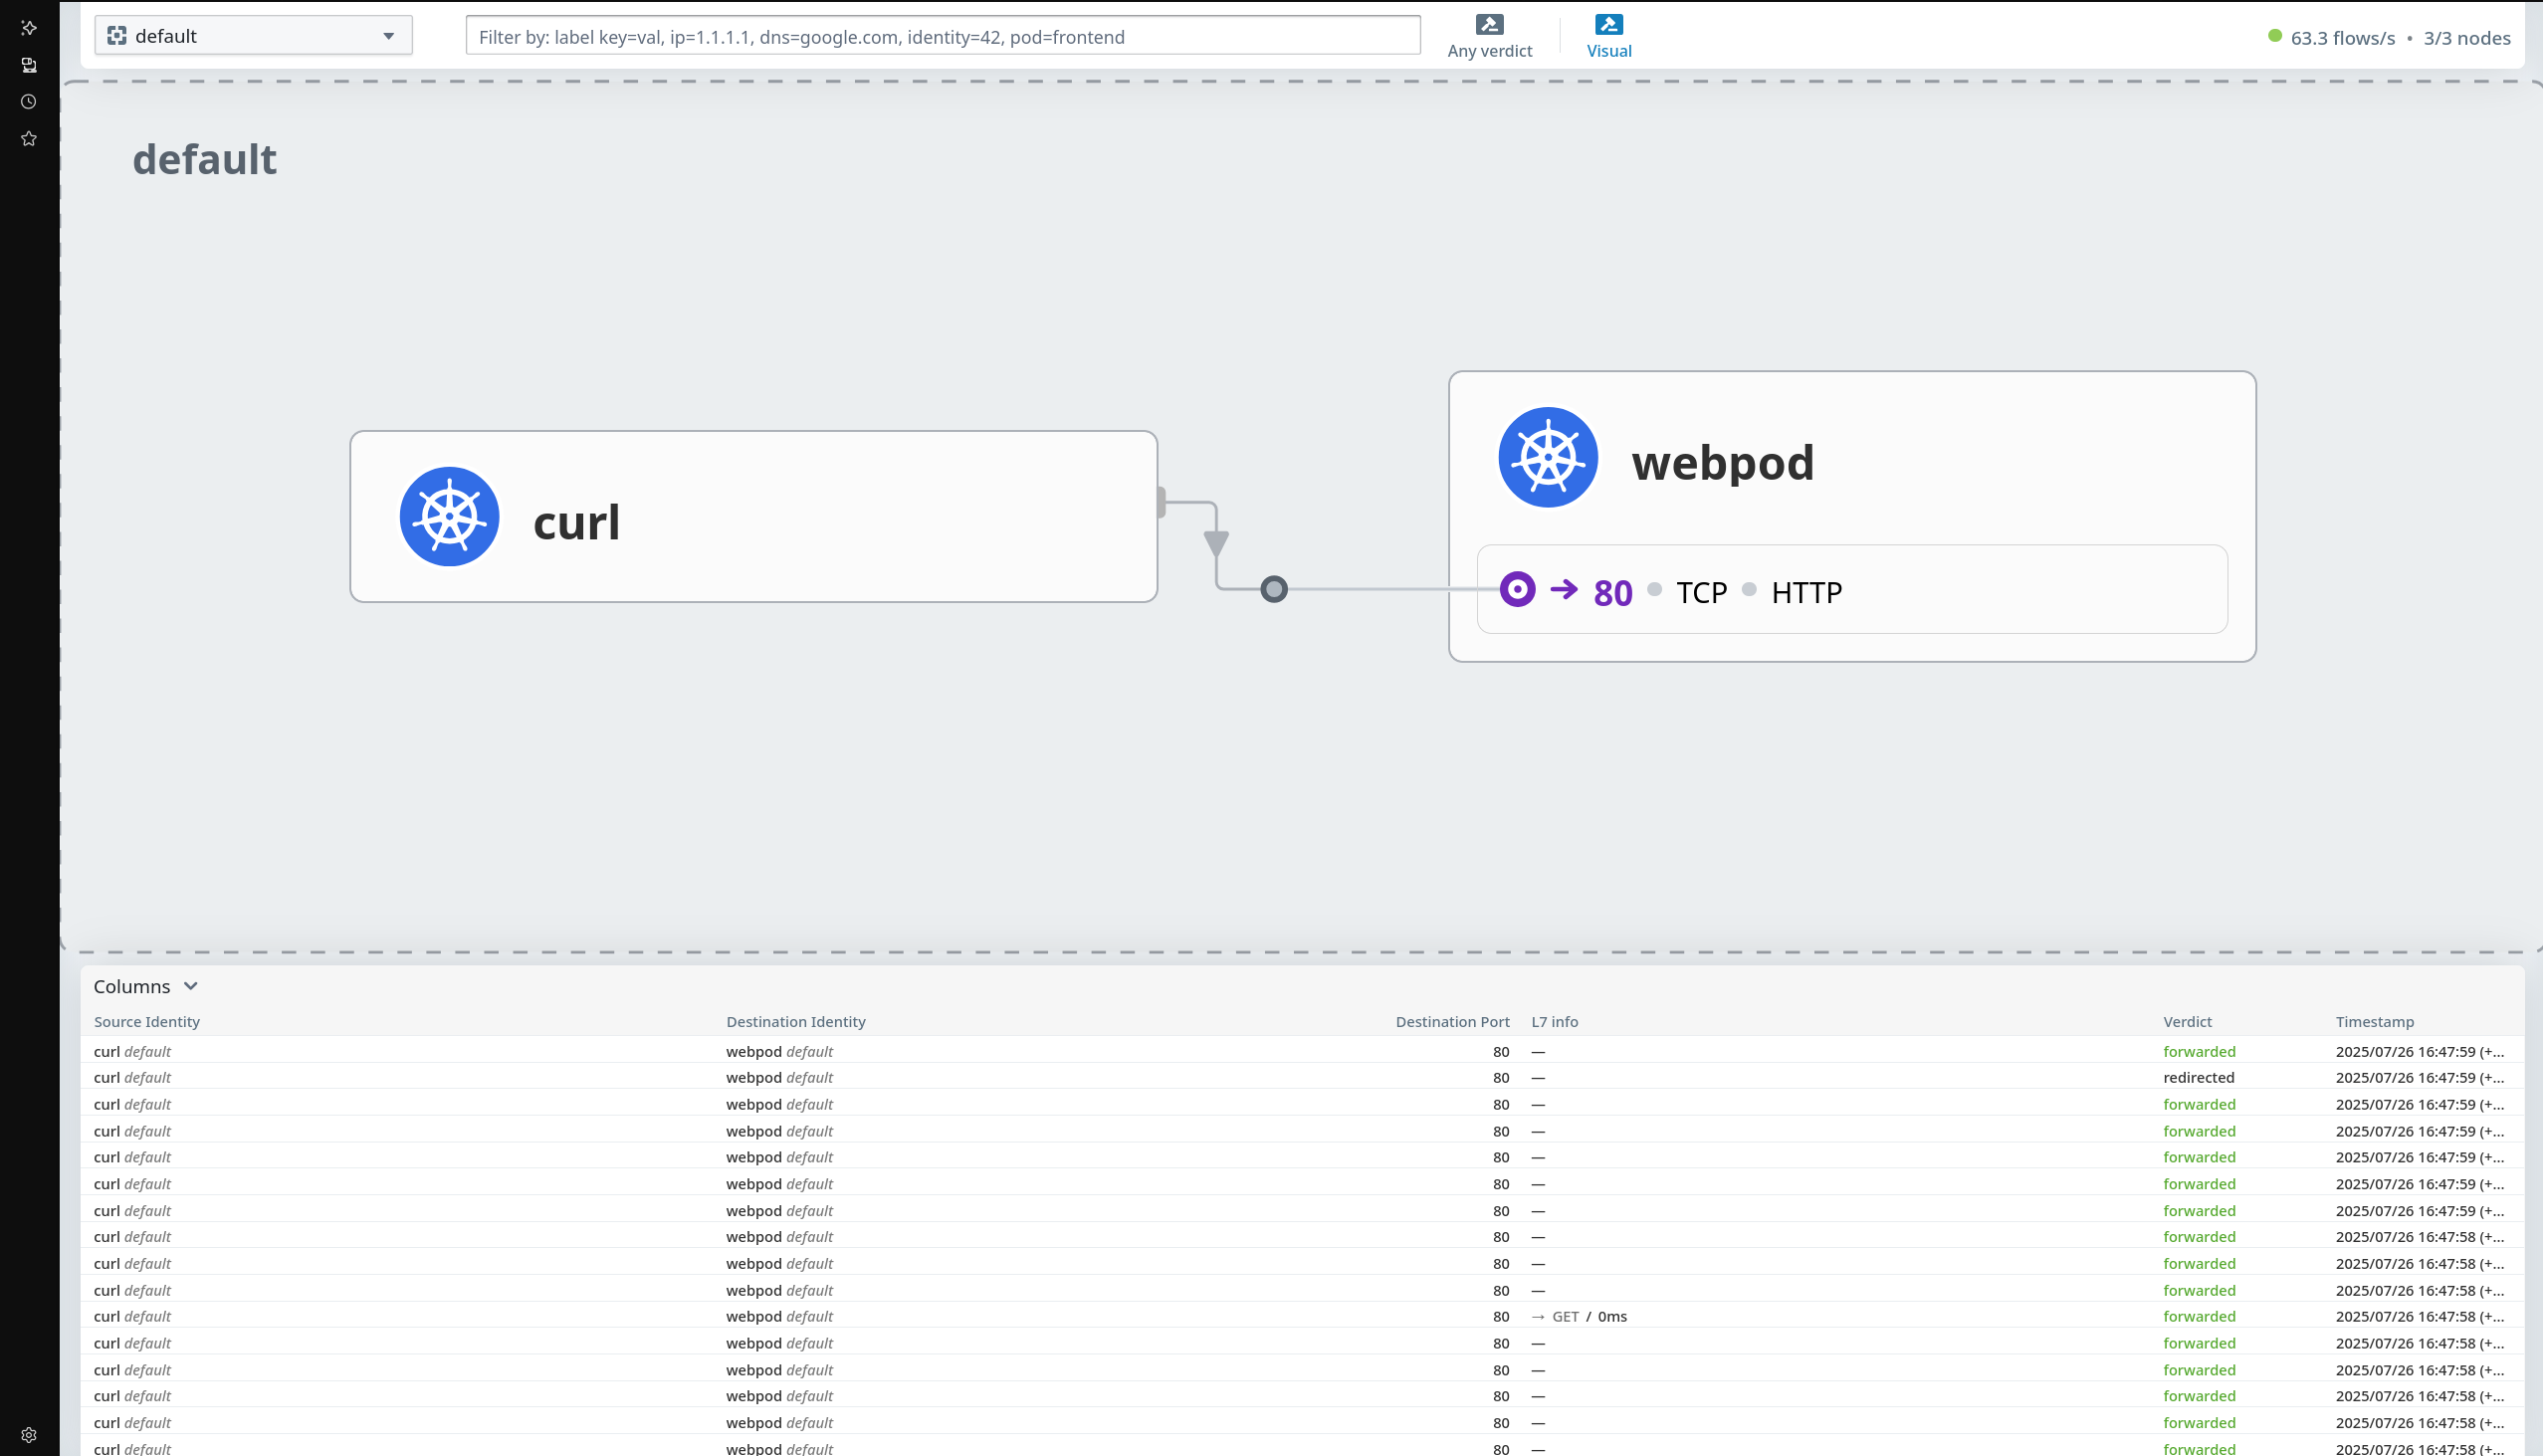Select the flow row with GET / 0ms
Screen dimensions: 2543x1456
[1301, 1316]
